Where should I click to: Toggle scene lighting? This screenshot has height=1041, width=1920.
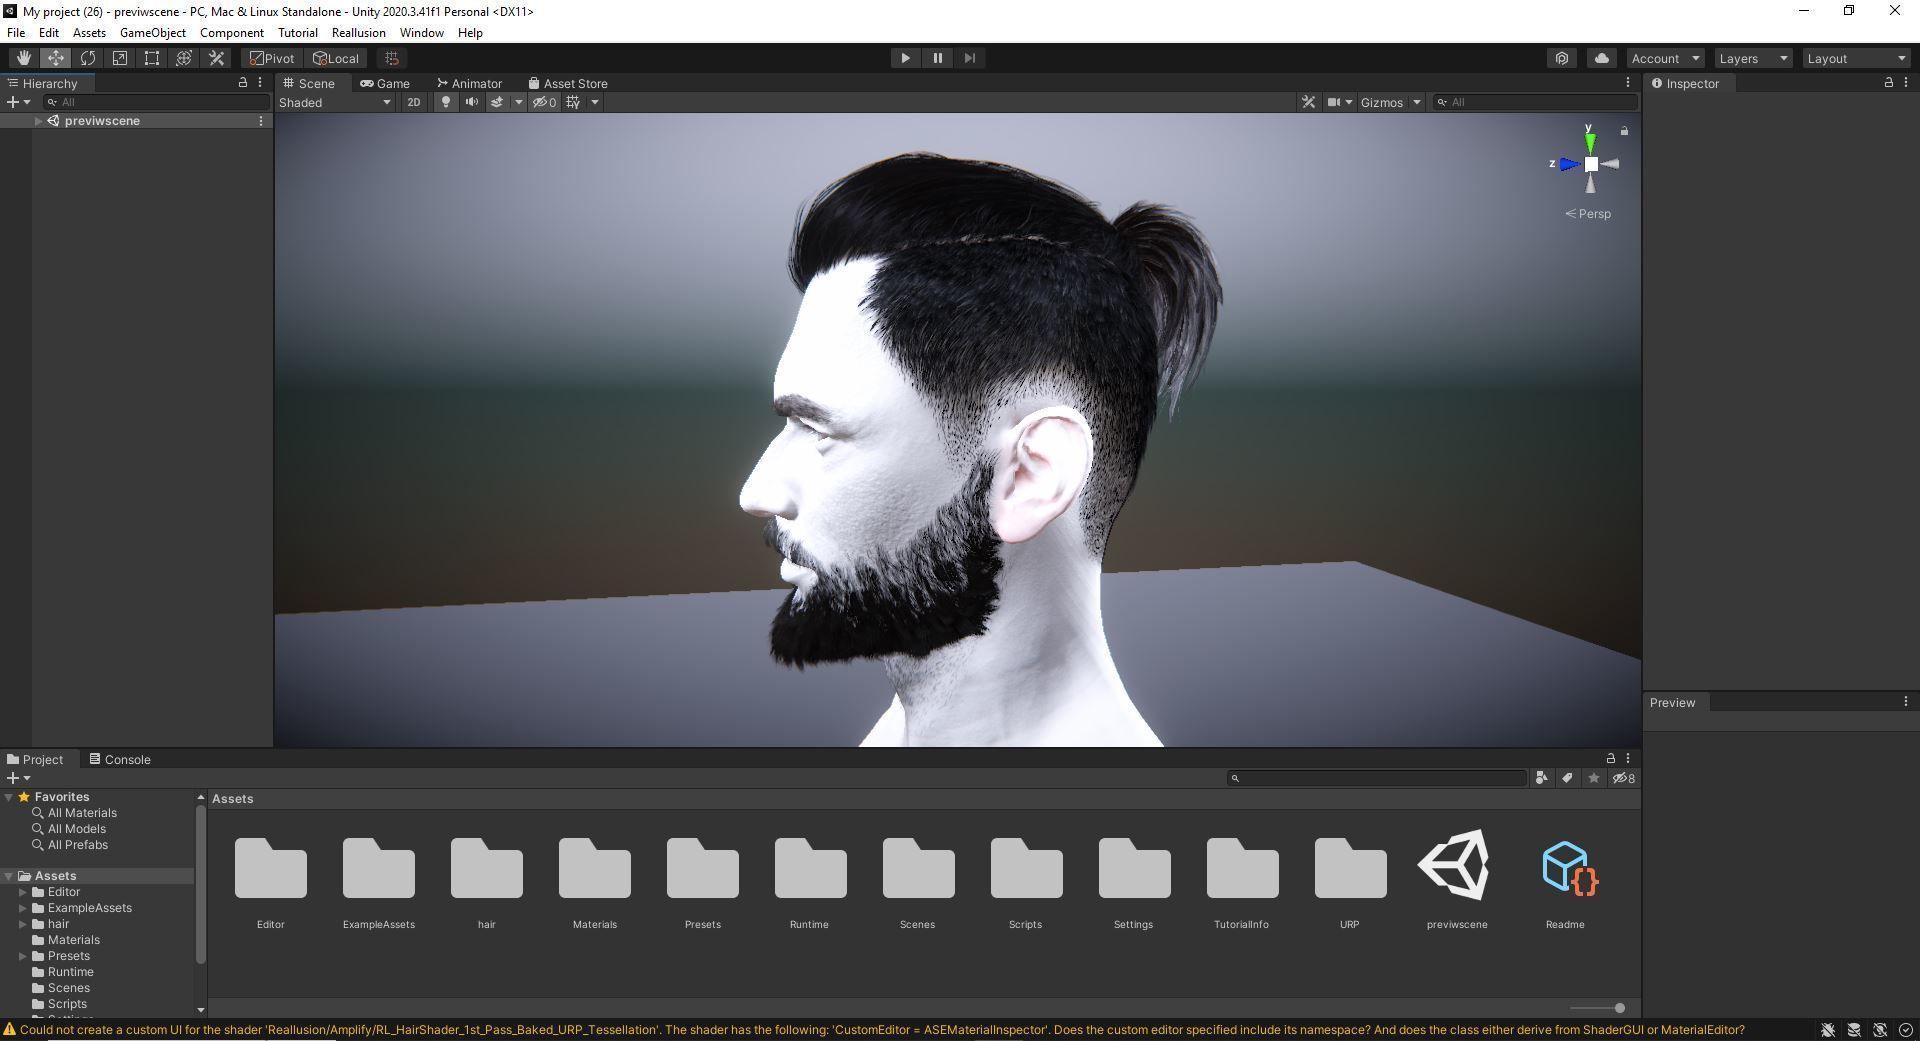coord(446,102)
